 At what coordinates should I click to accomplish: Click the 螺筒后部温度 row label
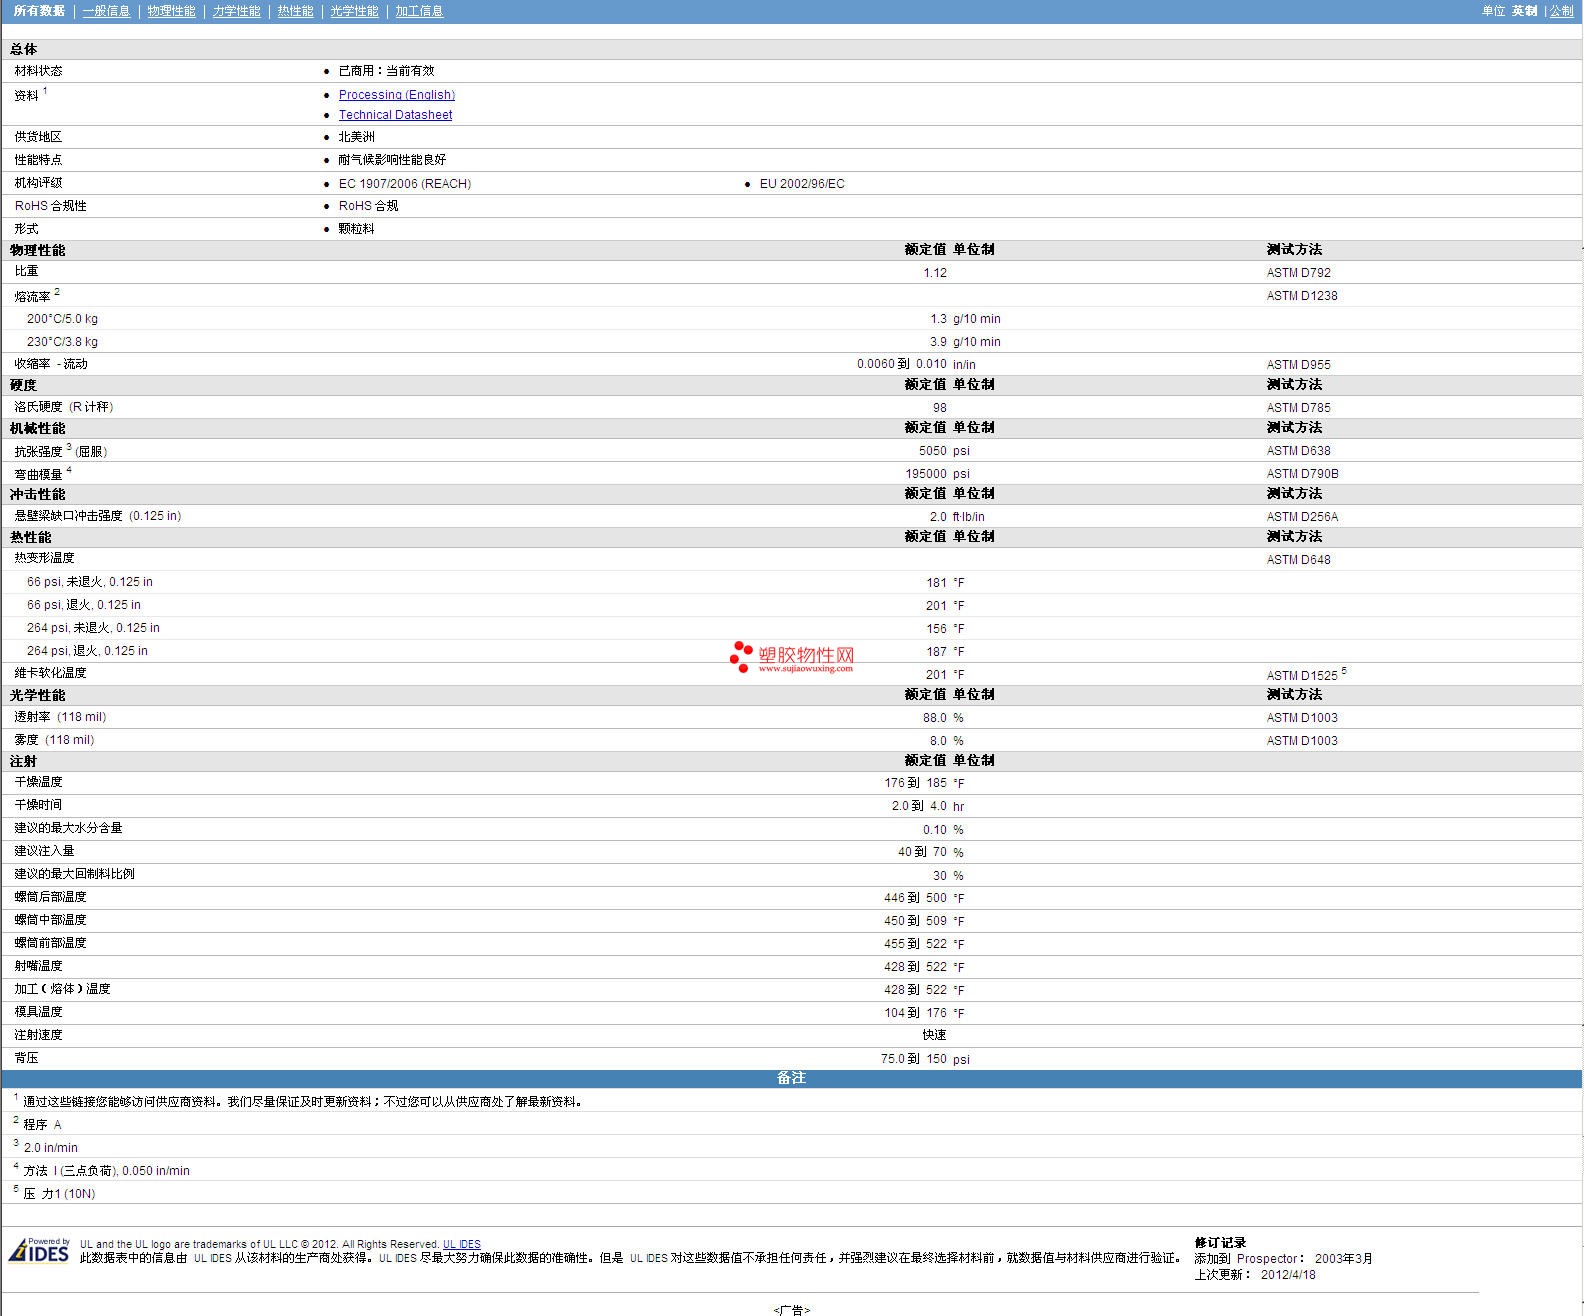click(50, 897)
